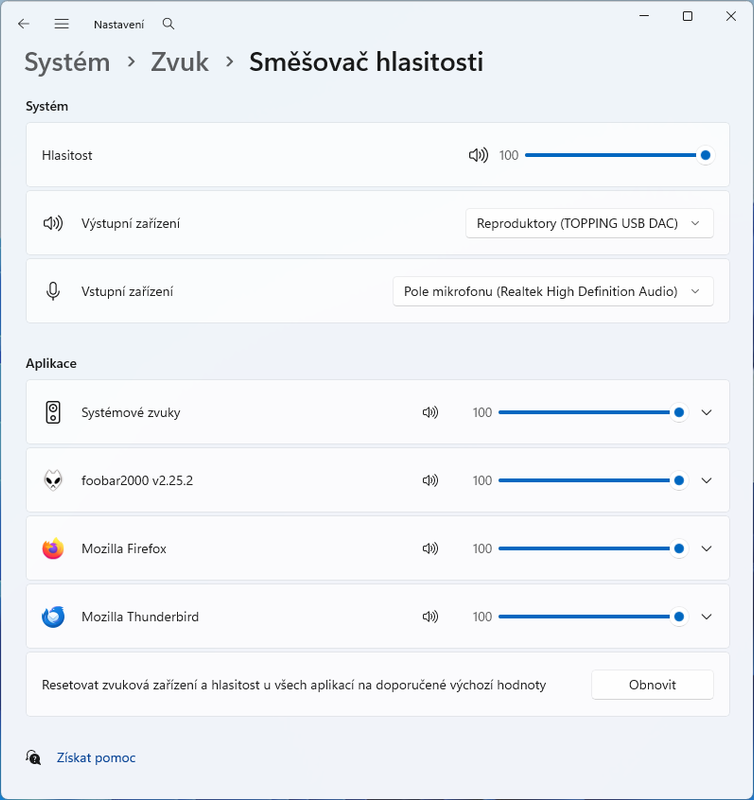Click the help icon beside Získat pomoc
This screenshot has height=800, width=754.
point(34,757)
